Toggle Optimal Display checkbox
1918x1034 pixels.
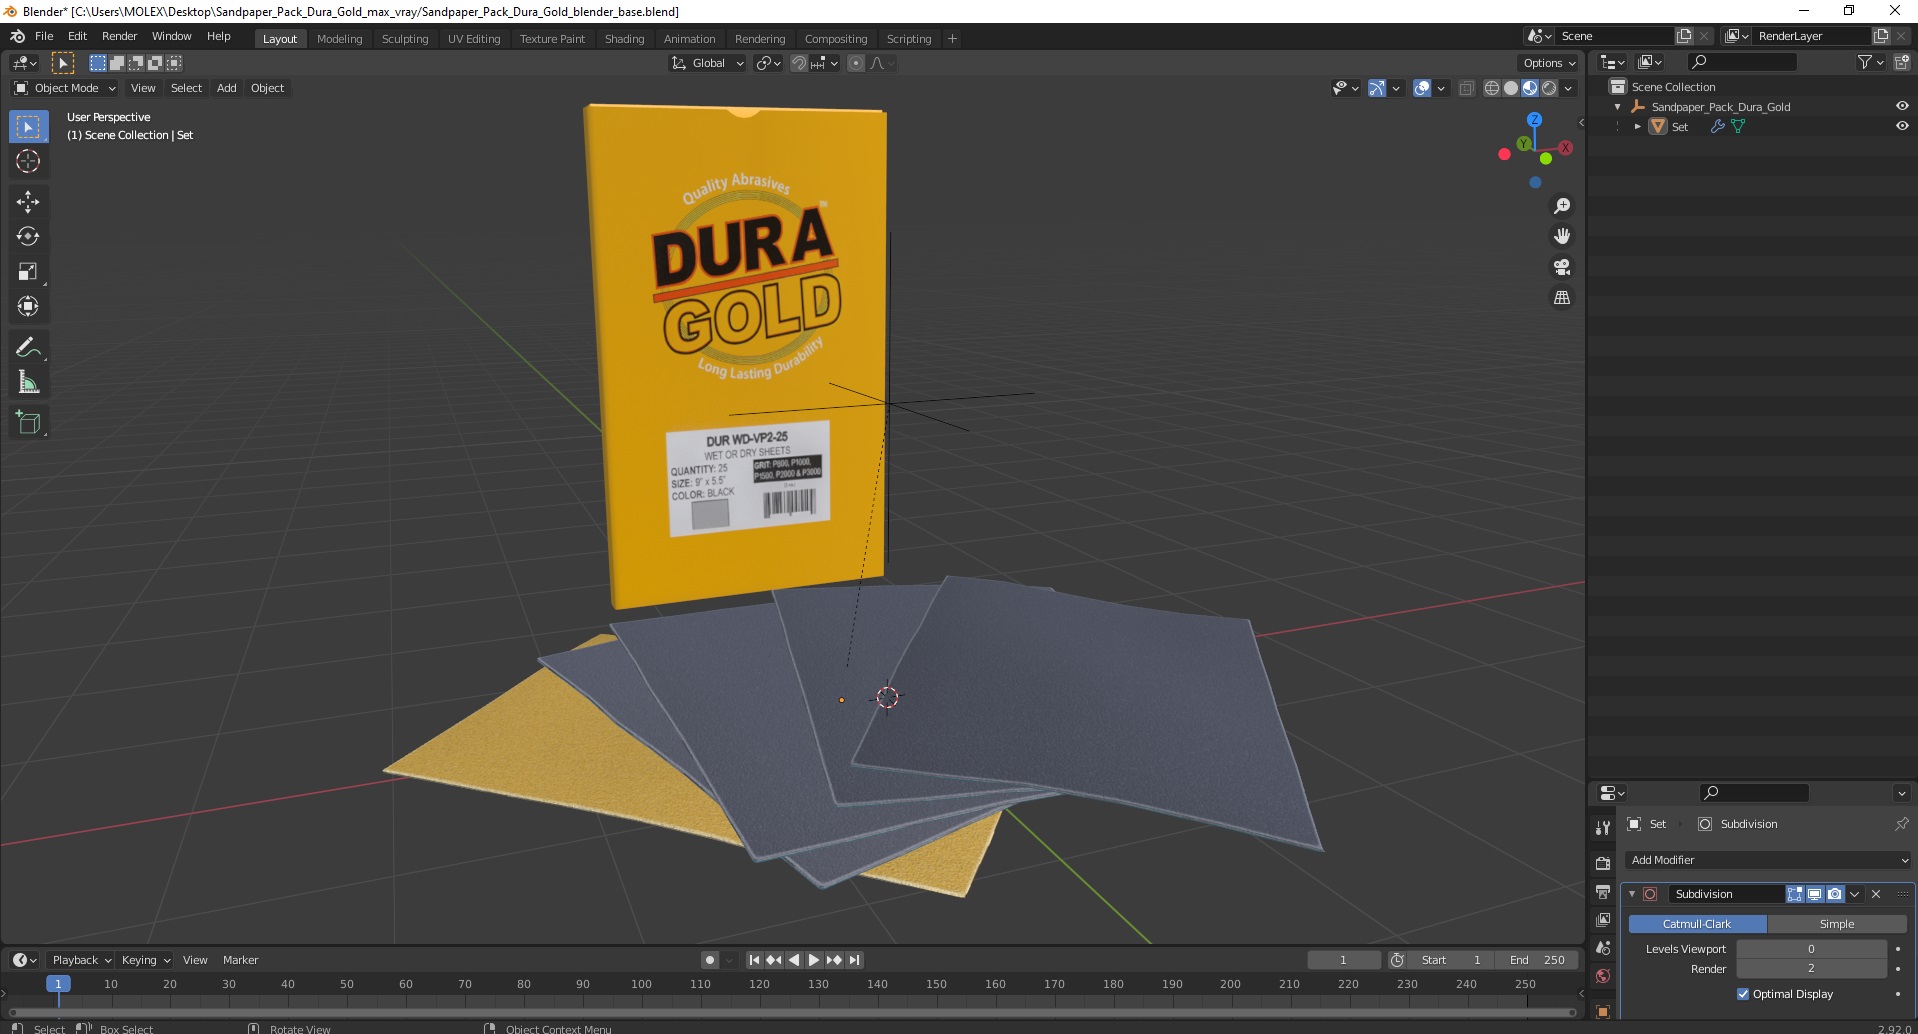1743,994
